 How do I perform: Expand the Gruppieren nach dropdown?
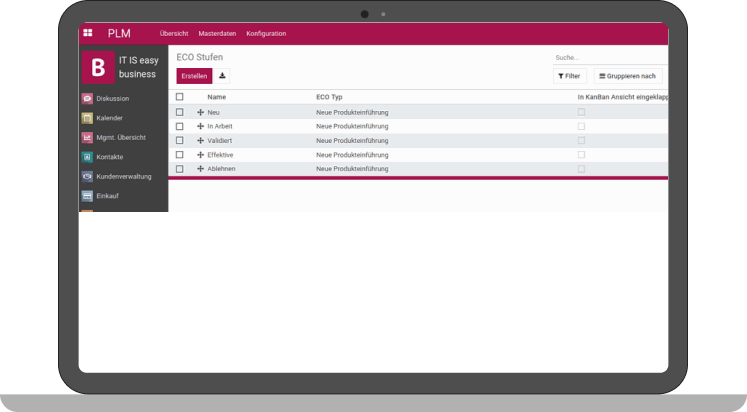[x=627, y=76]
